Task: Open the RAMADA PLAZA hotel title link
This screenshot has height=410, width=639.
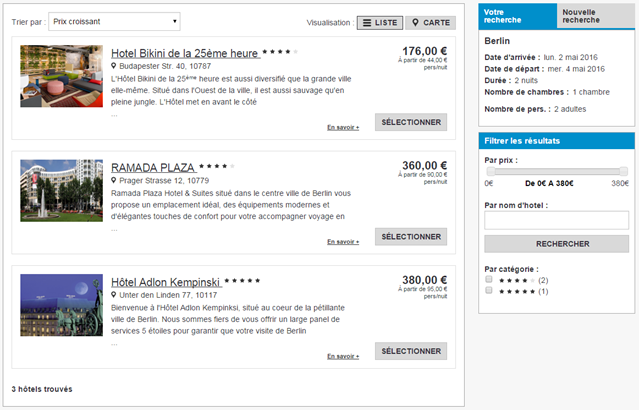Action: coord(153,167)
